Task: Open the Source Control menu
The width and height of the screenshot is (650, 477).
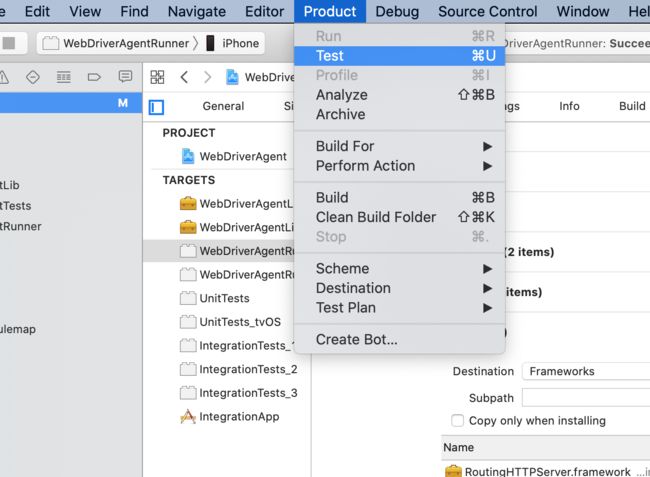Action: [488, 11]
